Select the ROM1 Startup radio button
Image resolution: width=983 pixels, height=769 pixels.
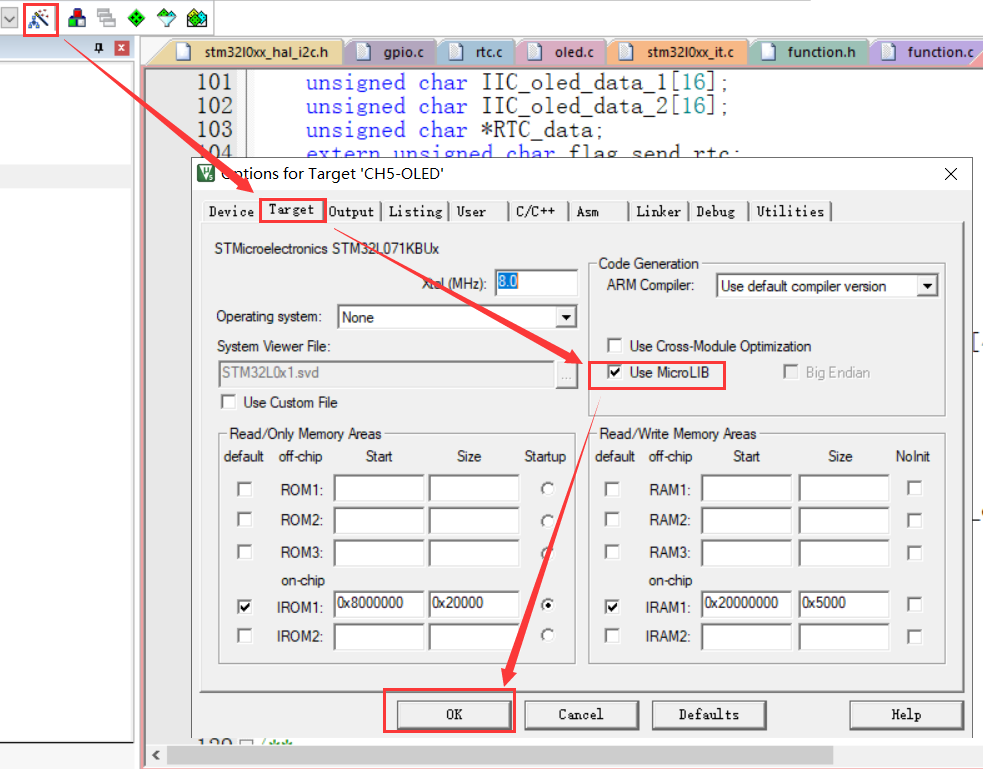(547, 489)
